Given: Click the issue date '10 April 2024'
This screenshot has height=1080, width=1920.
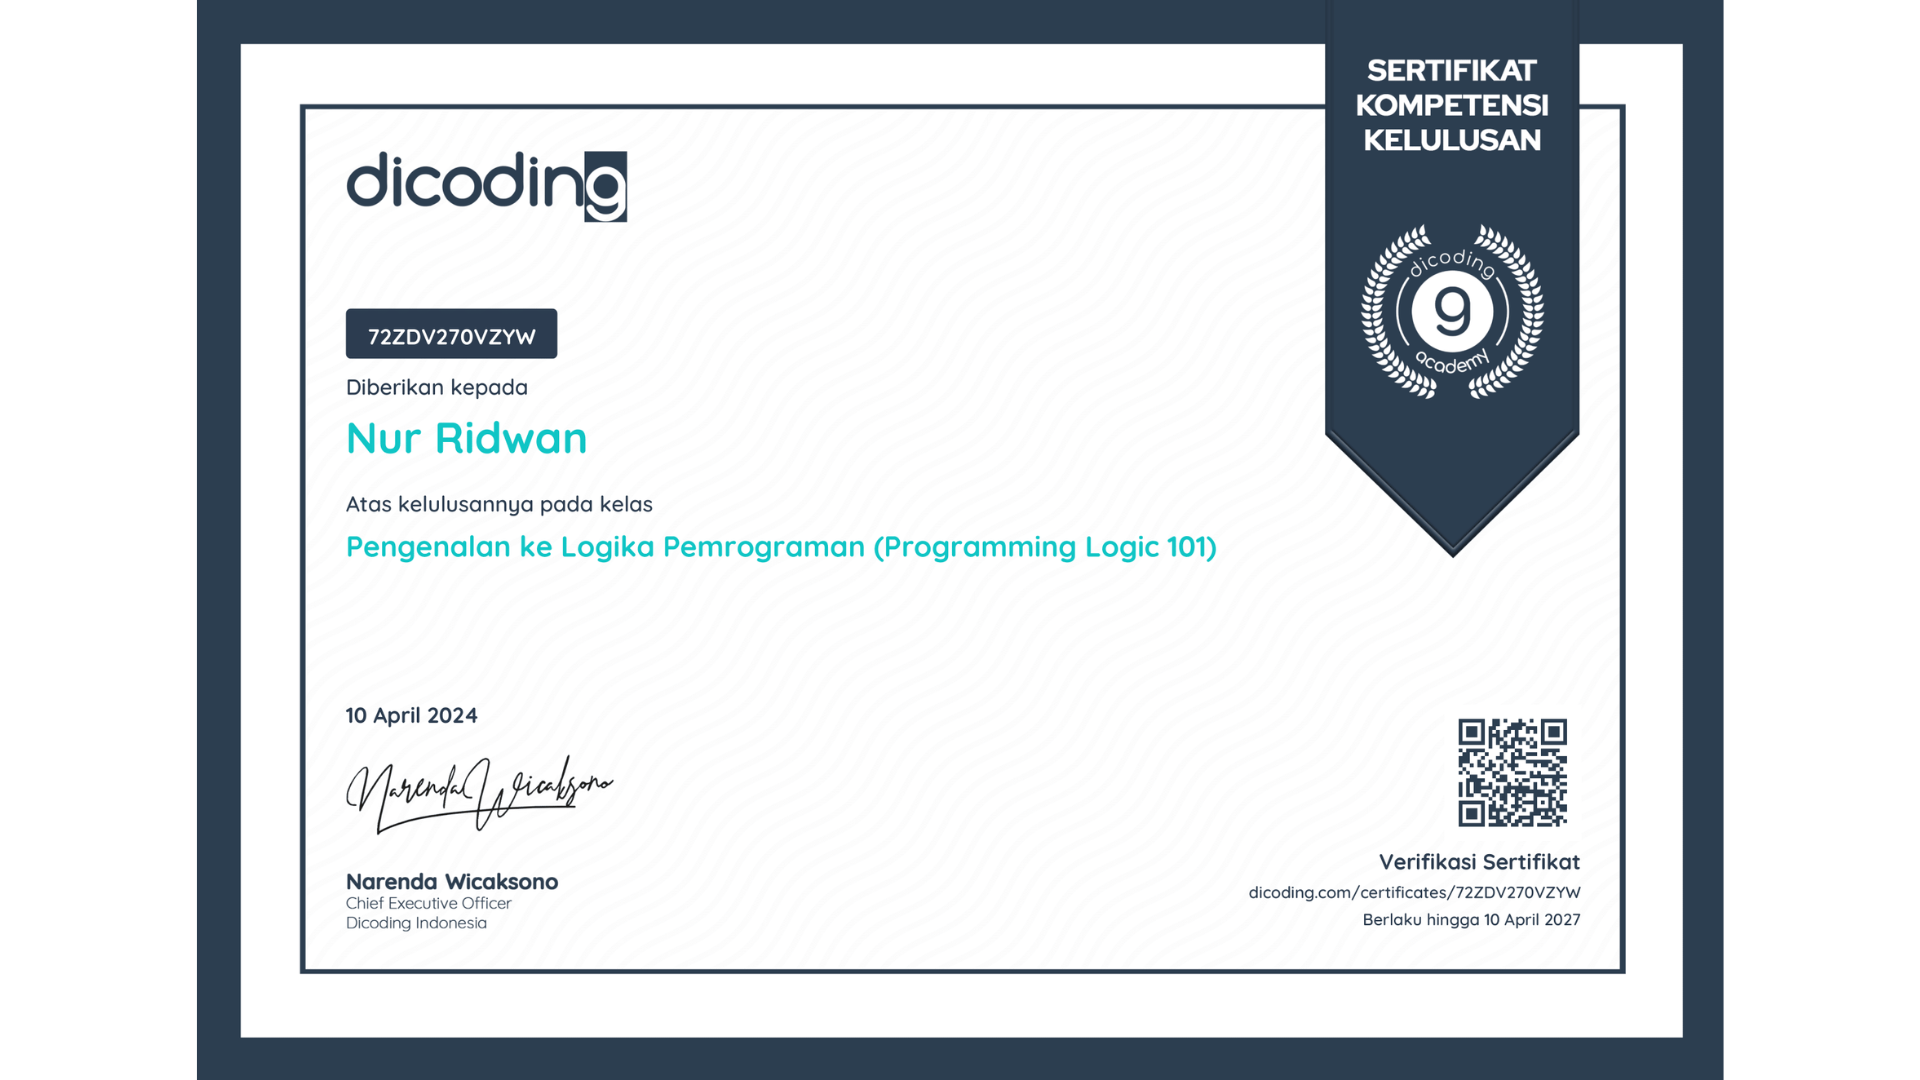Looking at the screenshot, I should point(412,715).
